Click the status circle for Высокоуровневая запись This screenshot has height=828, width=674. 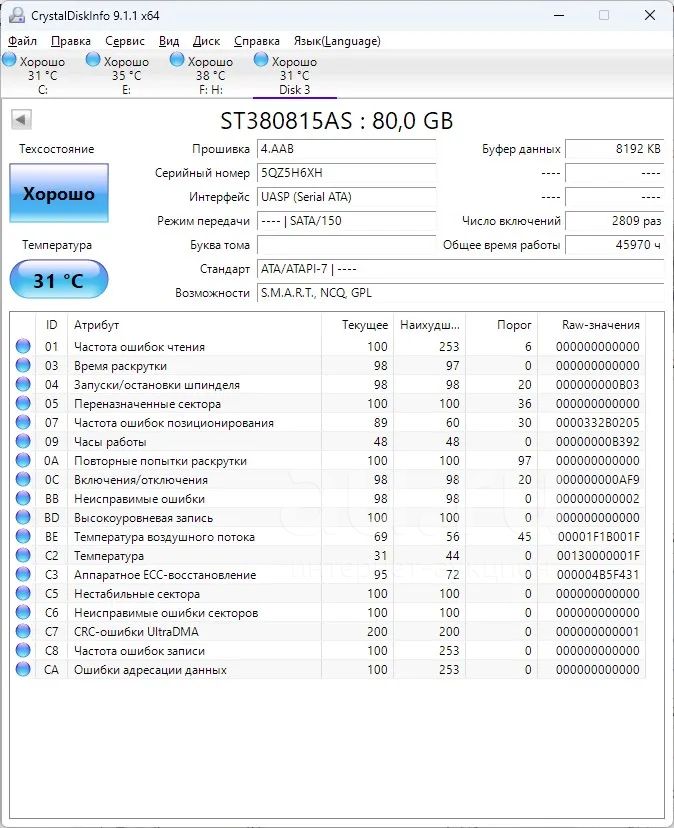[x=23, y=518]
